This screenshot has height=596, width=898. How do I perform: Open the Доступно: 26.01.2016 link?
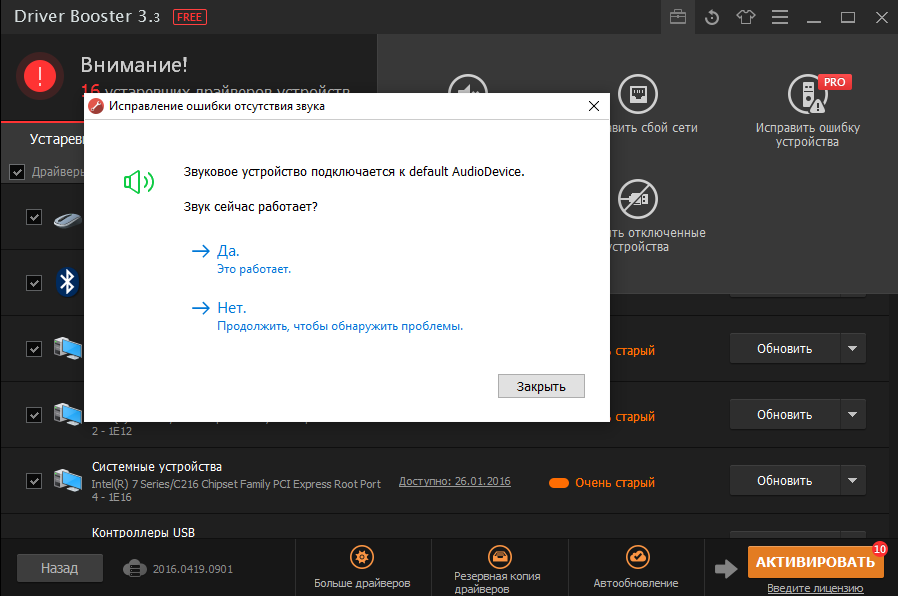(x=455, y=481)
